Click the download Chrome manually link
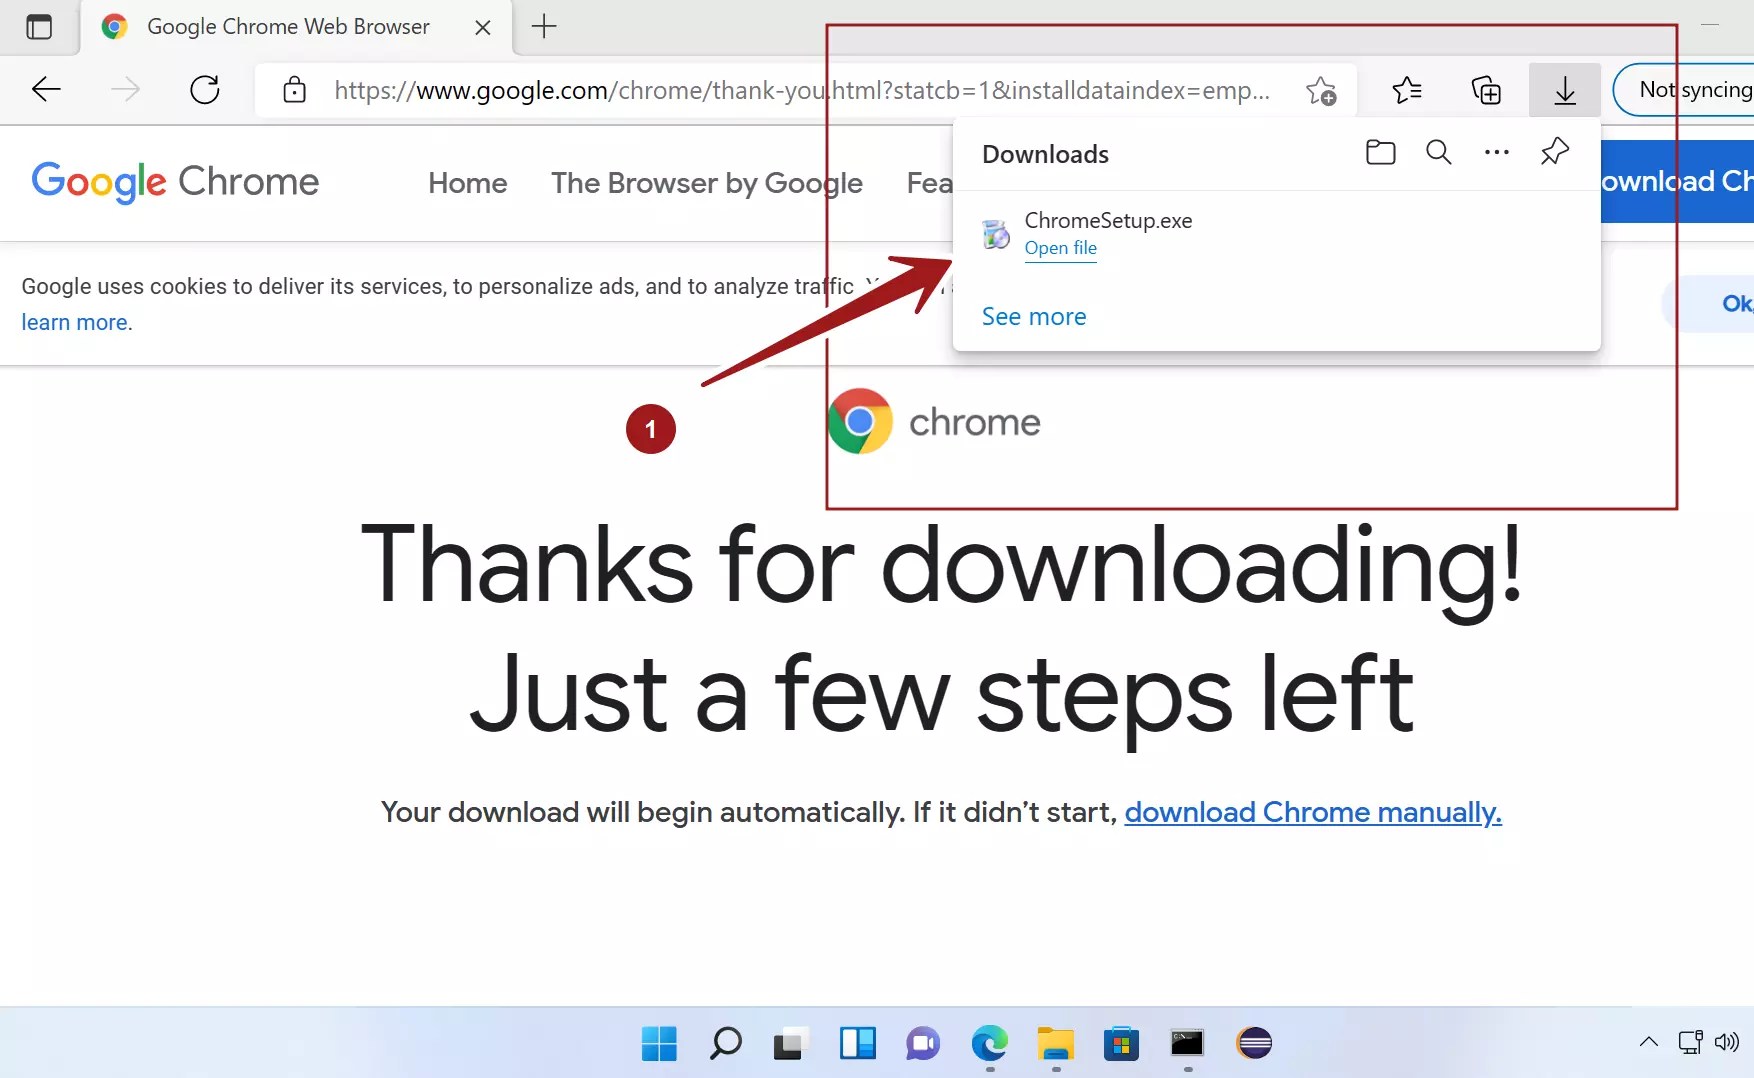The width and height of the screenshot is (1754, 1078). click(x=1313, y=812)
